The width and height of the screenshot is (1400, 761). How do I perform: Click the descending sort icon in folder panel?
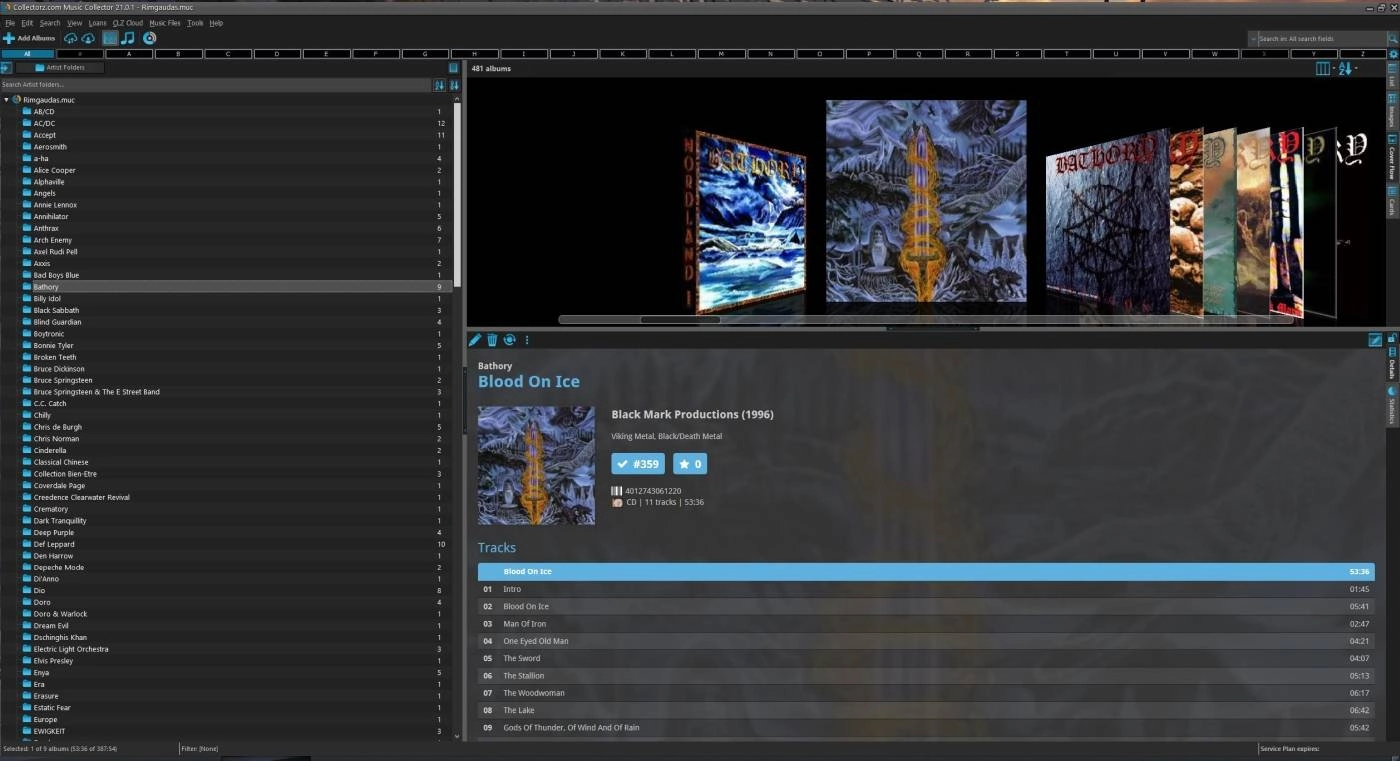point(454,85)
